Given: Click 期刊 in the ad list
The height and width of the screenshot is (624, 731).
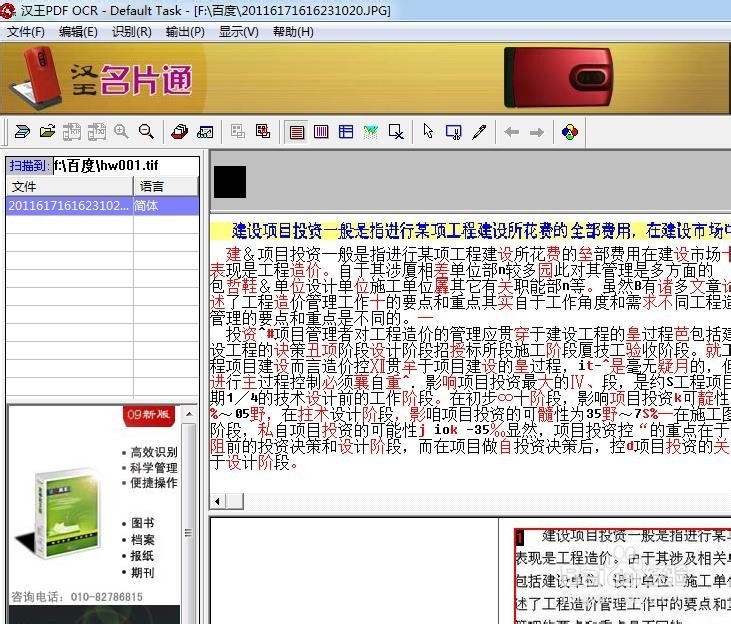Looking at the screenshot, I should click(x=143, y=572).
